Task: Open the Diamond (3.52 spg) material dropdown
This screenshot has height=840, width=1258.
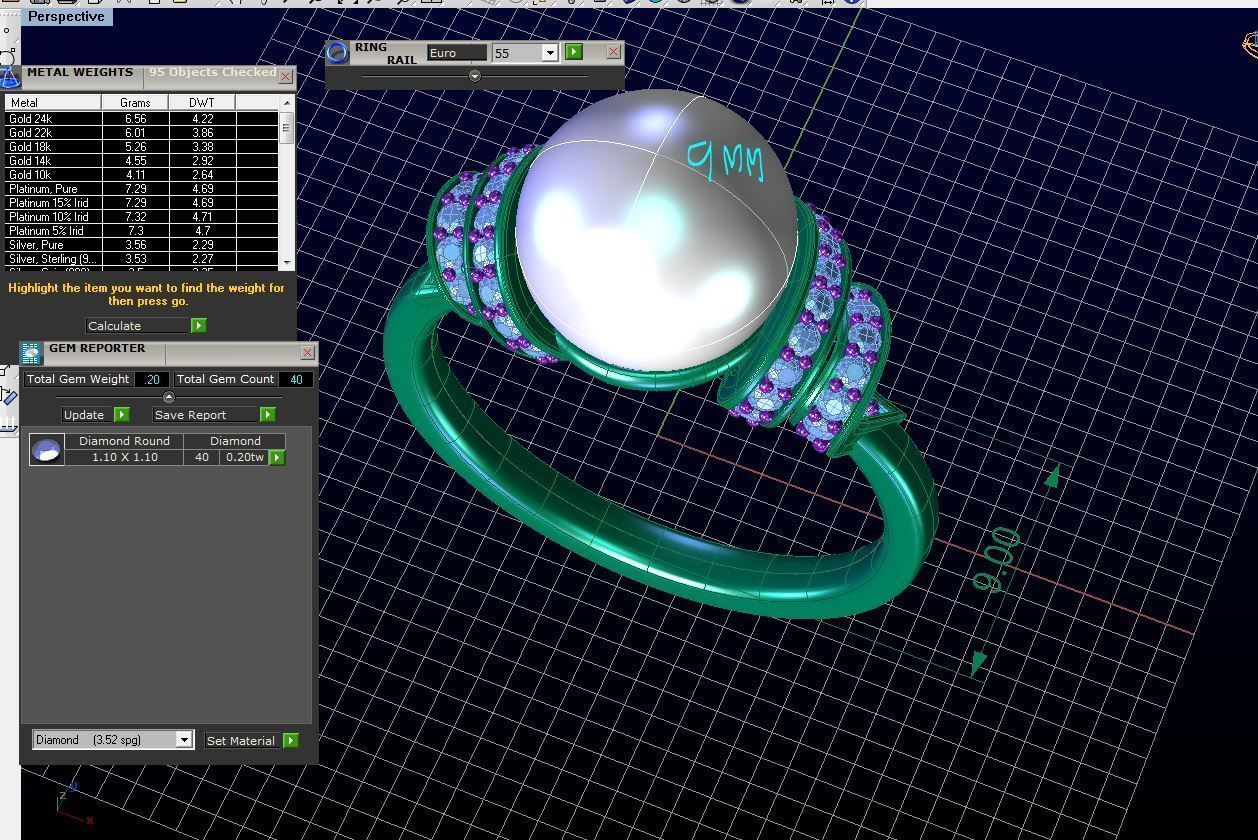Action: 184,740
